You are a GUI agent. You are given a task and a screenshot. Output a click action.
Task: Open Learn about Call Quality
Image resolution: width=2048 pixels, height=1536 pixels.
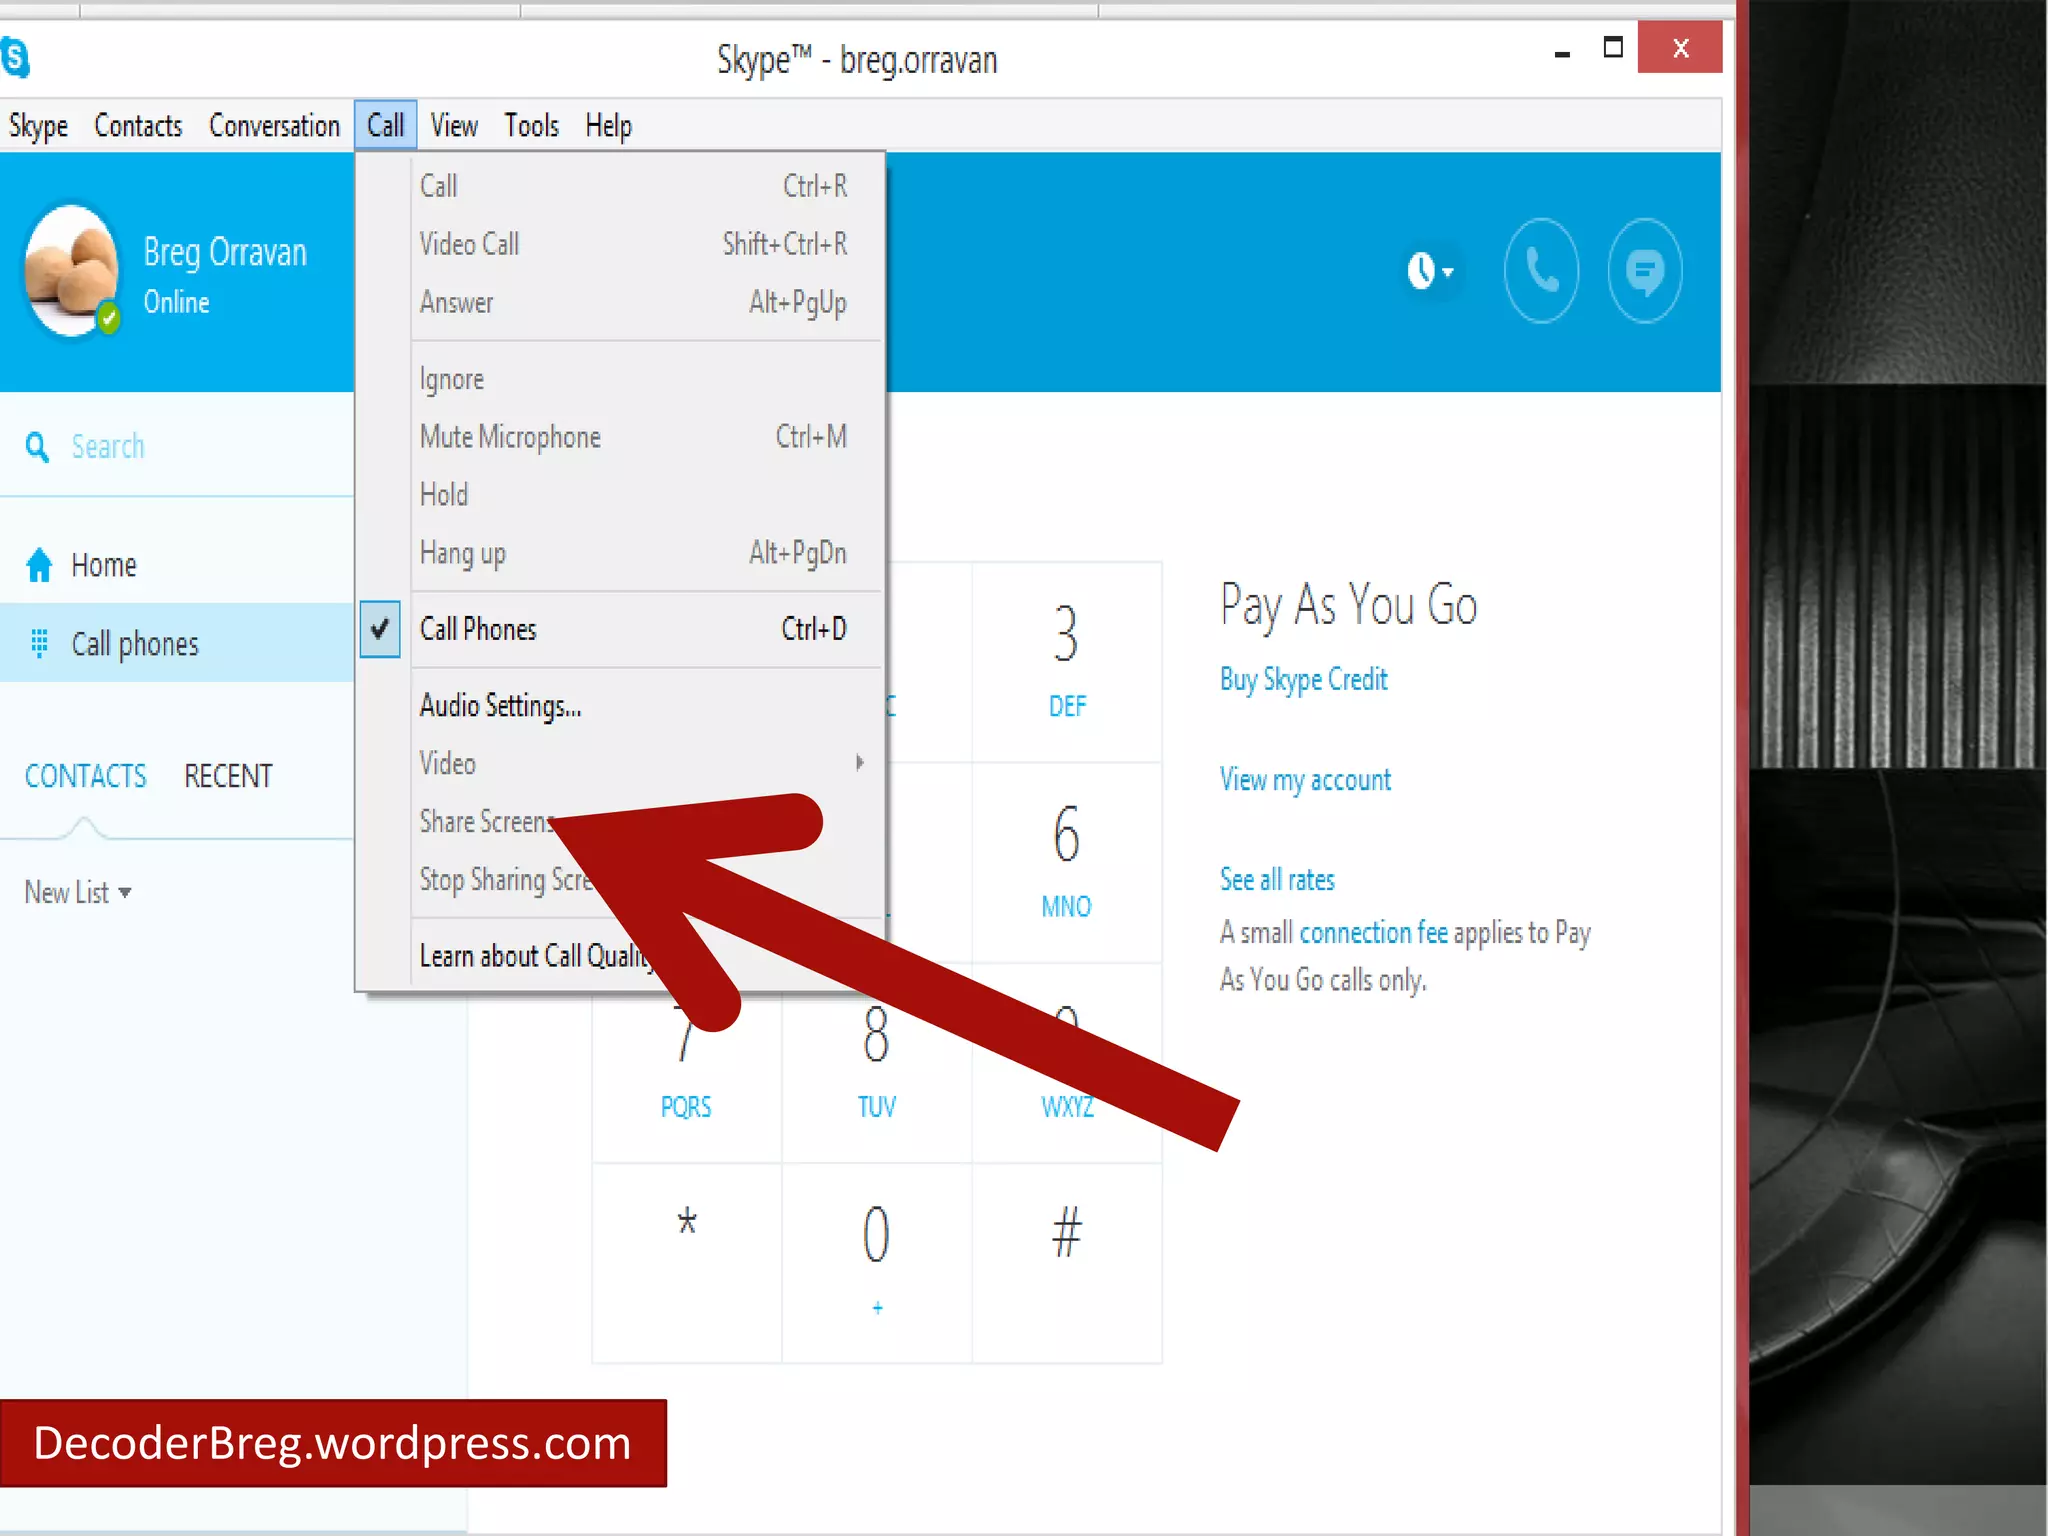point(535,956)
